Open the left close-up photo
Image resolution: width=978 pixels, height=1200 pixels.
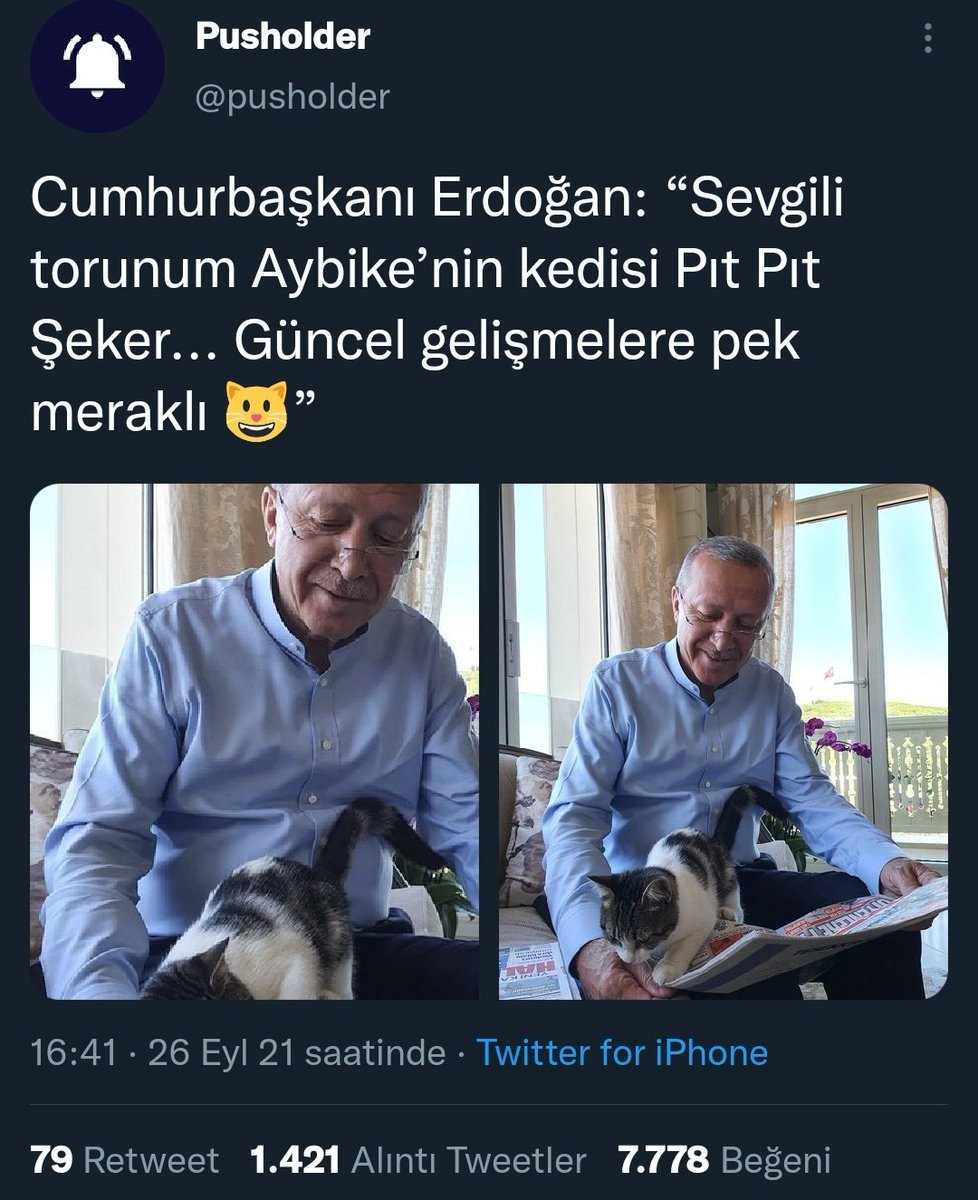click(x=255, y=742)
